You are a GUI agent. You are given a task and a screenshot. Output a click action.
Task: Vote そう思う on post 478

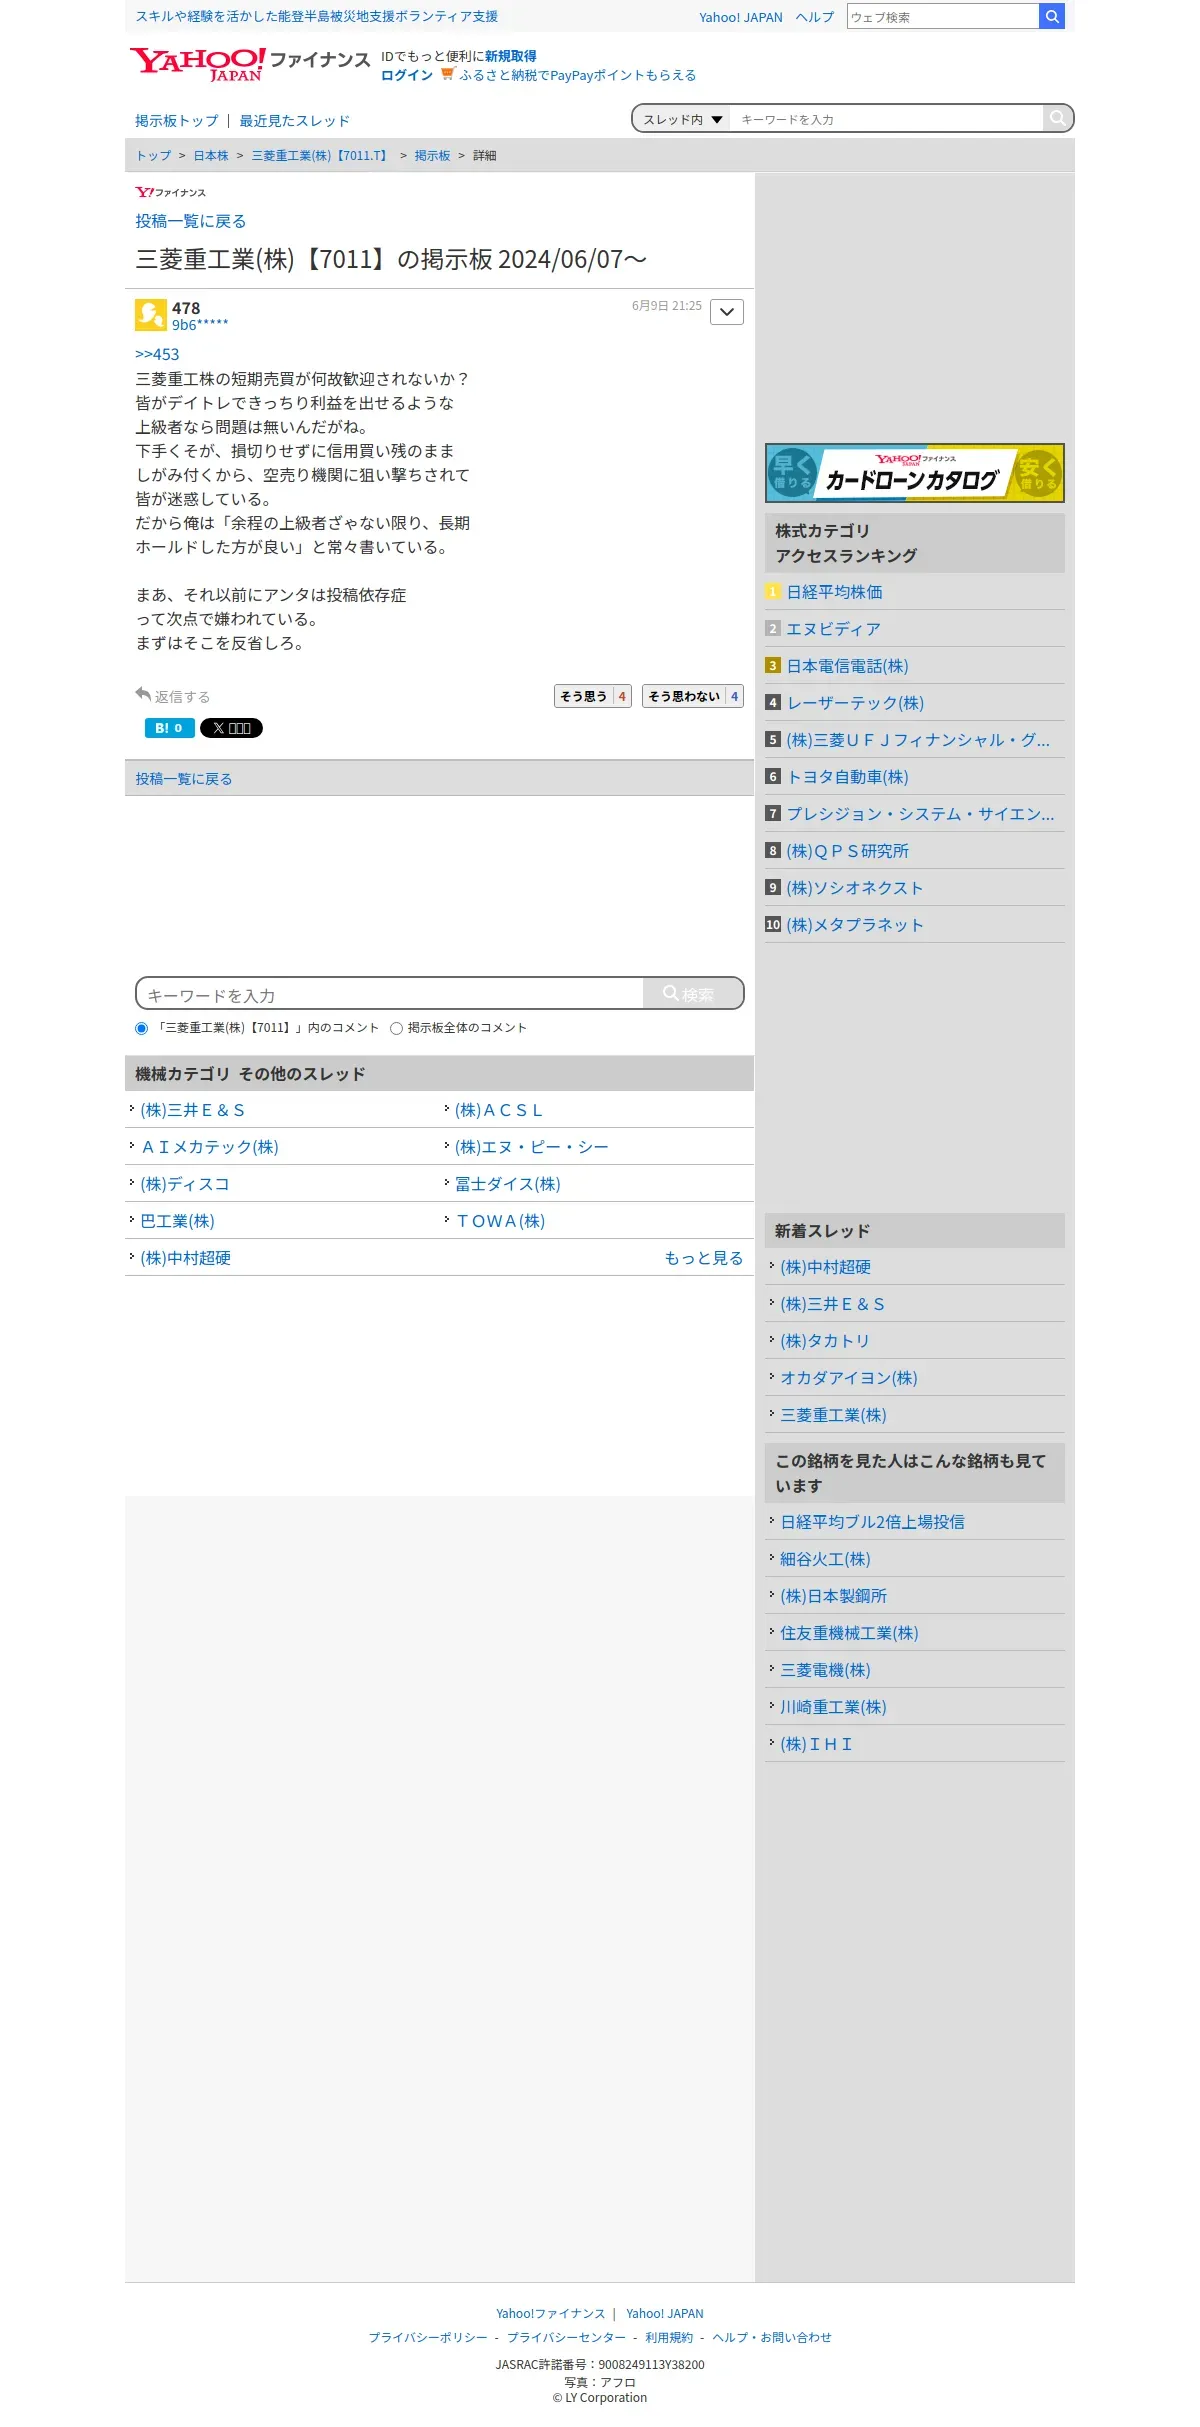pyautogui.click(x=593, y=696)
